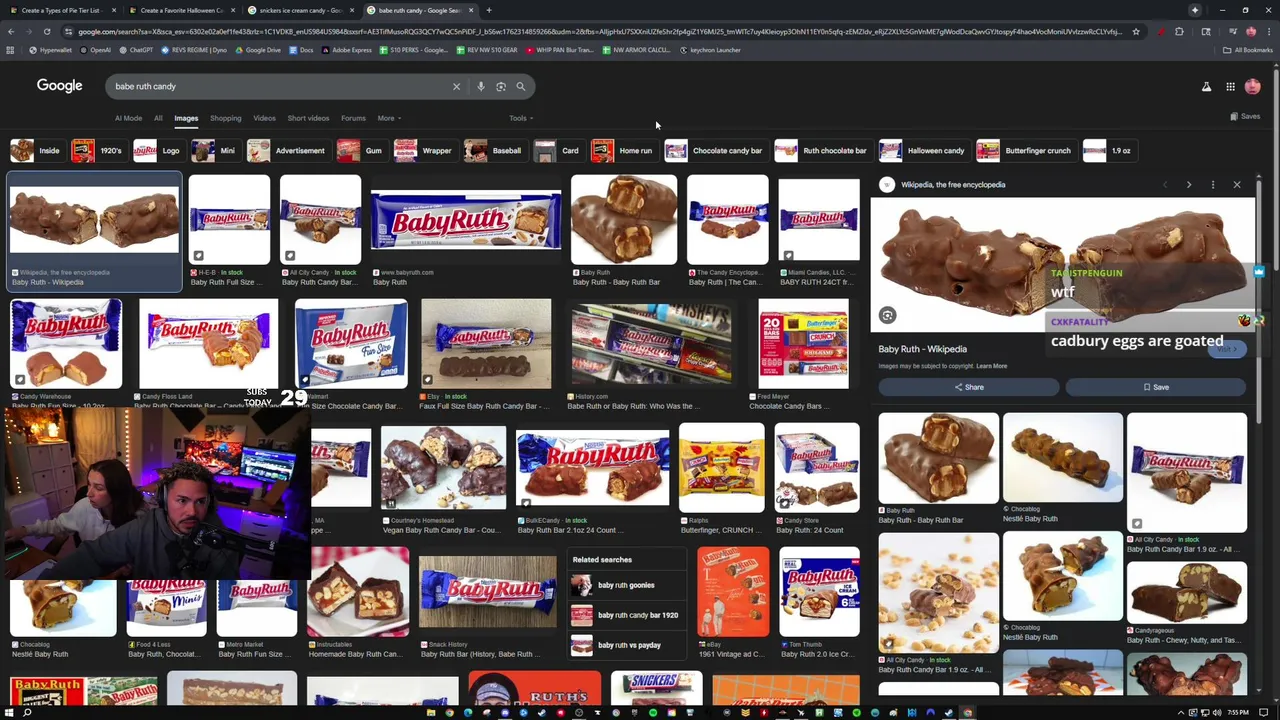Share the Baby Ruth Wikipedia image
The width and height of the screenshot is (1280, 720).
click(x=968, y=387)
